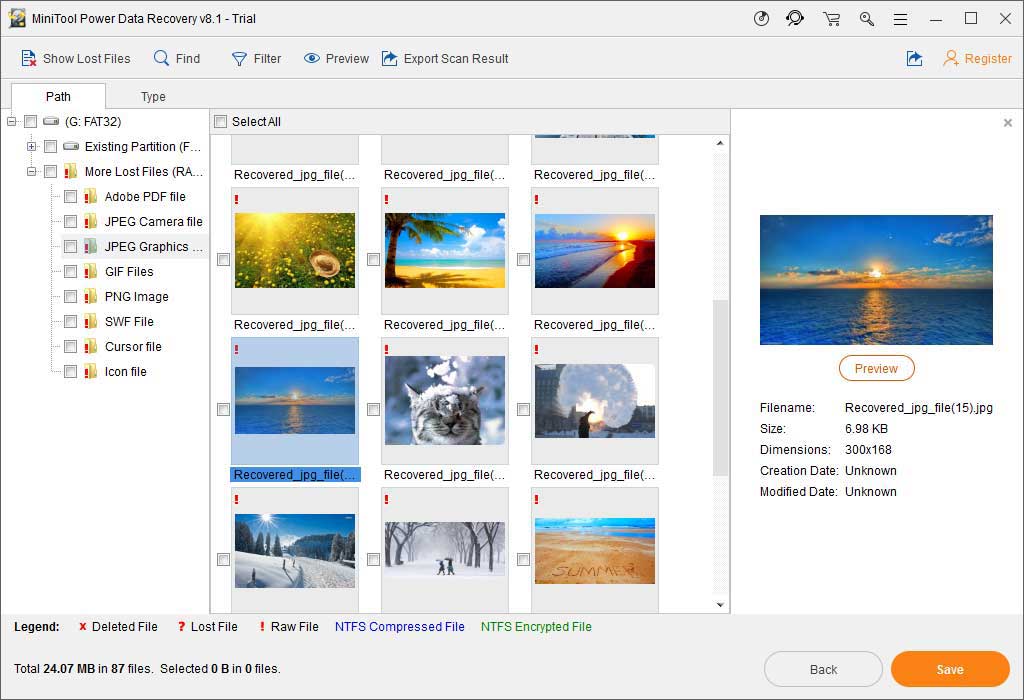Viewport: 1024px width, 700px height.
Task: Click the key registration icon in title bar
Action: (866, 19)
